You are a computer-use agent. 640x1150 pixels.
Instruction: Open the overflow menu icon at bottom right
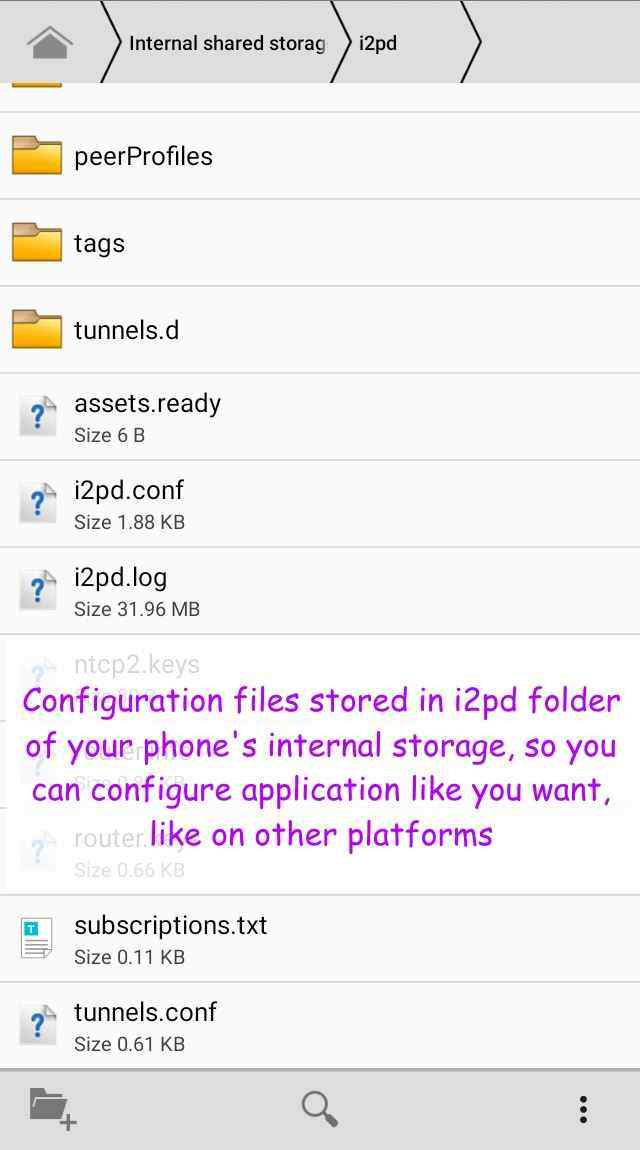pos(582,1108)
